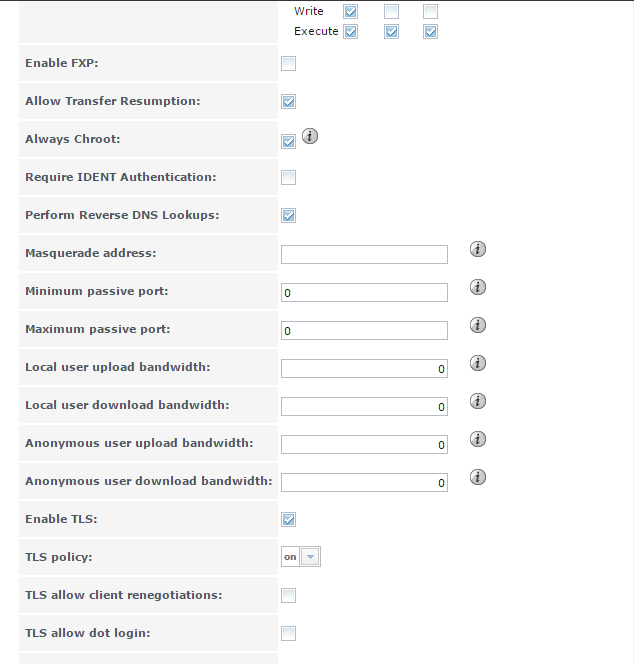Click info icon next to Always Chroot

[x=310, y=137]
